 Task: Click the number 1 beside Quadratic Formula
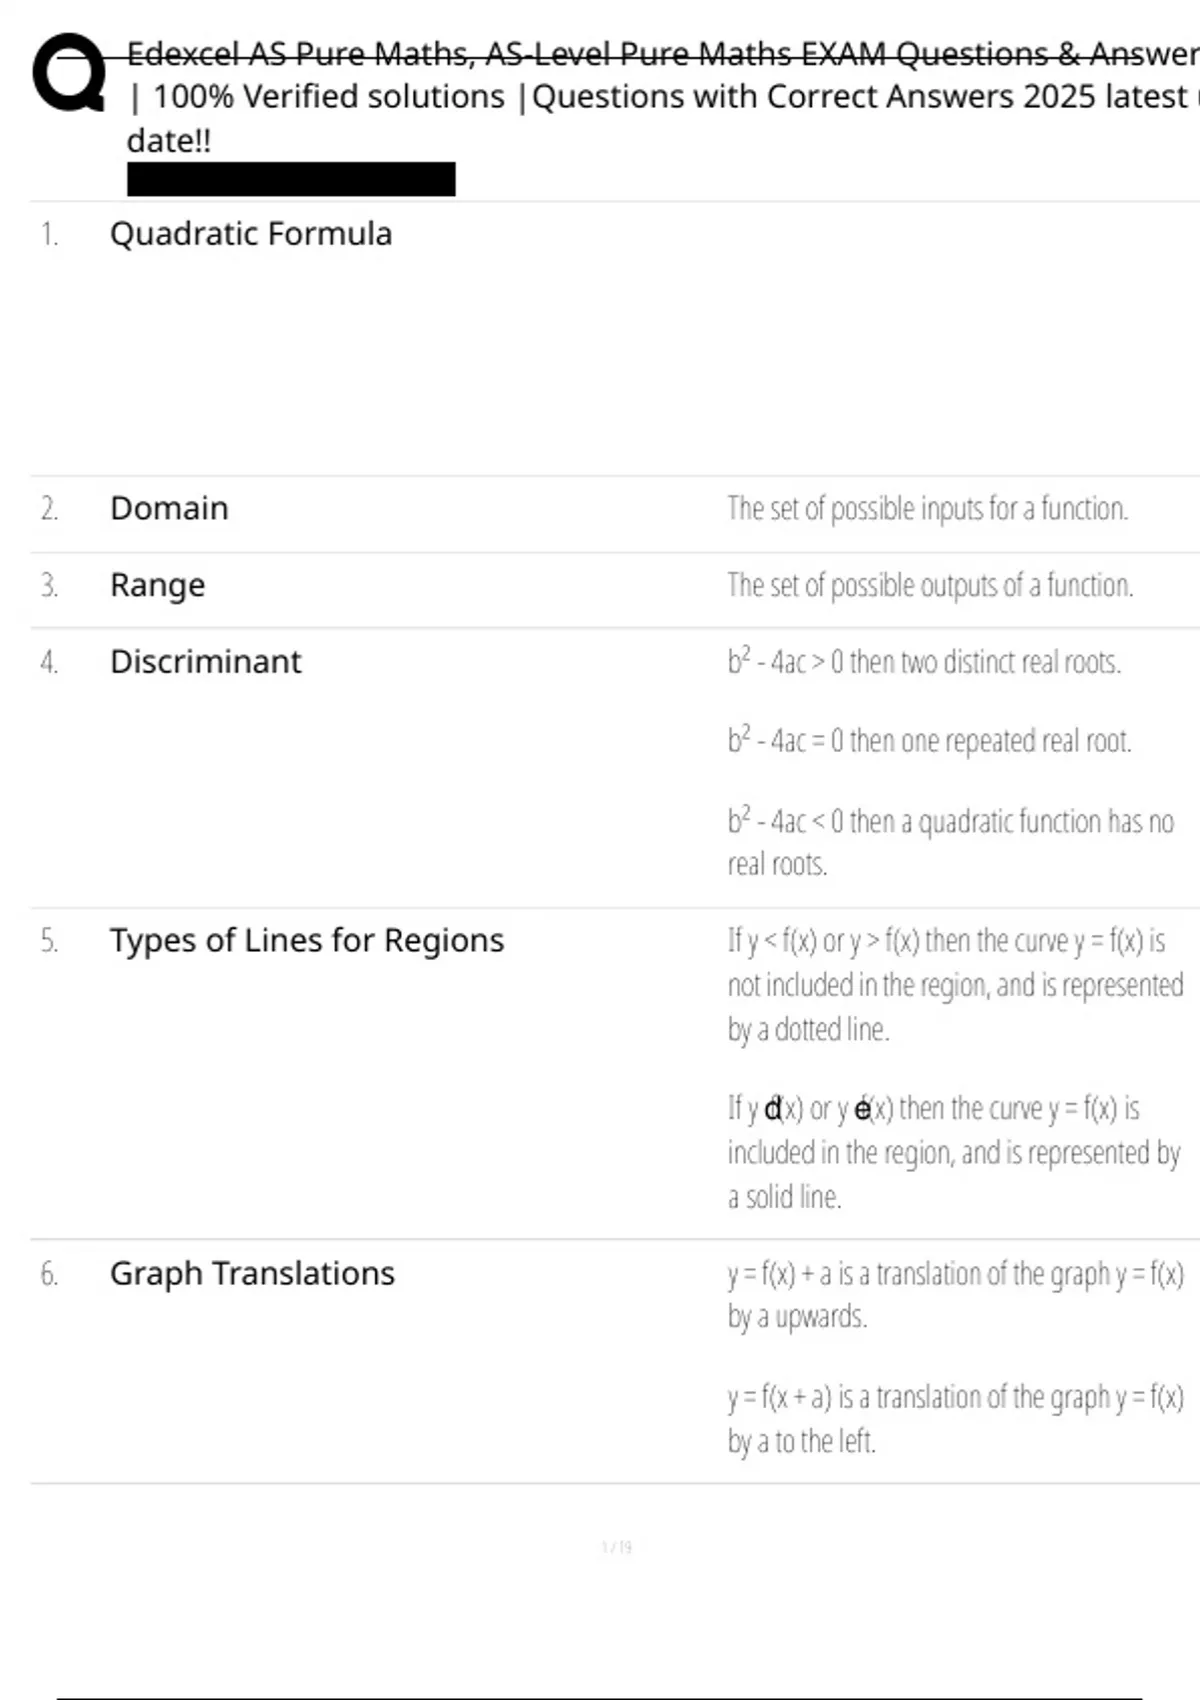tap(49, 235)
